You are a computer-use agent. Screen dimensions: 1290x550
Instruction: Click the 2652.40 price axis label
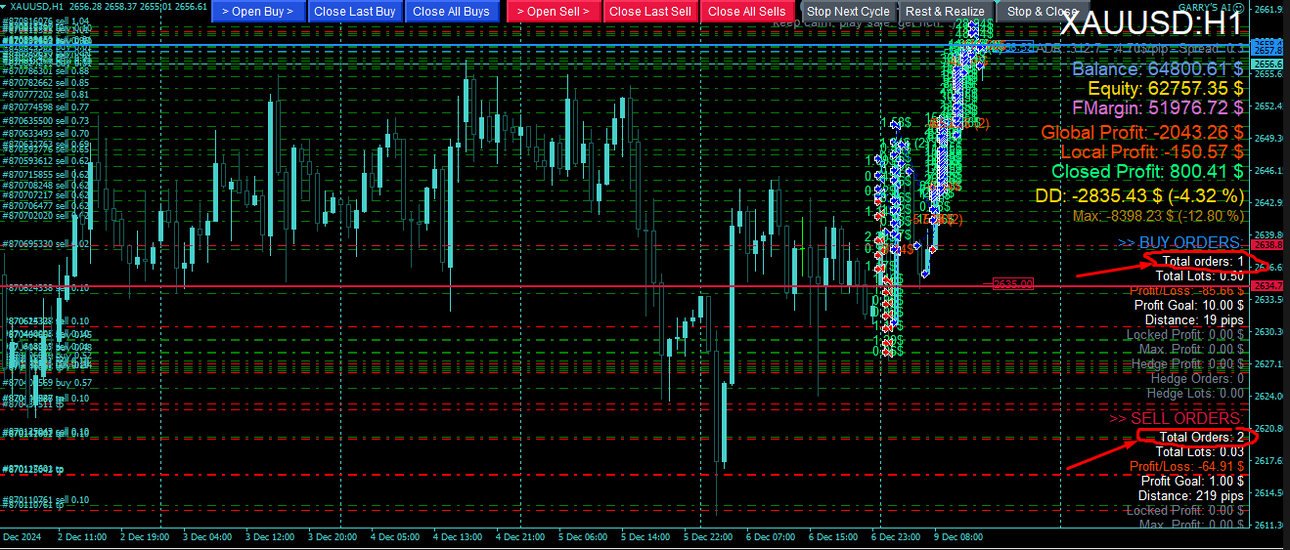tap(1268, 106)
